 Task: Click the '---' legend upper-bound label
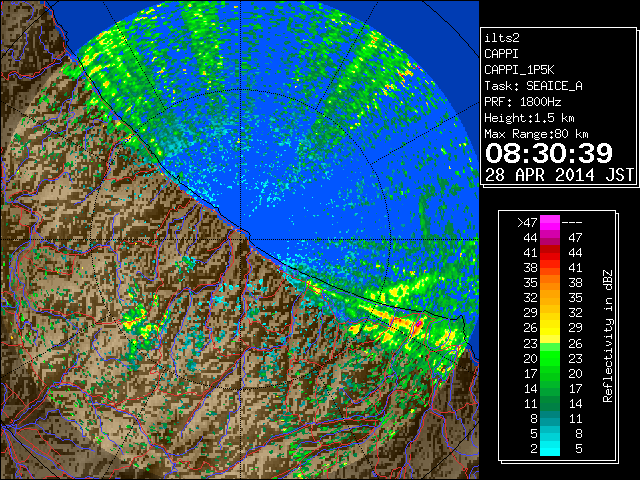coord(572,222)
